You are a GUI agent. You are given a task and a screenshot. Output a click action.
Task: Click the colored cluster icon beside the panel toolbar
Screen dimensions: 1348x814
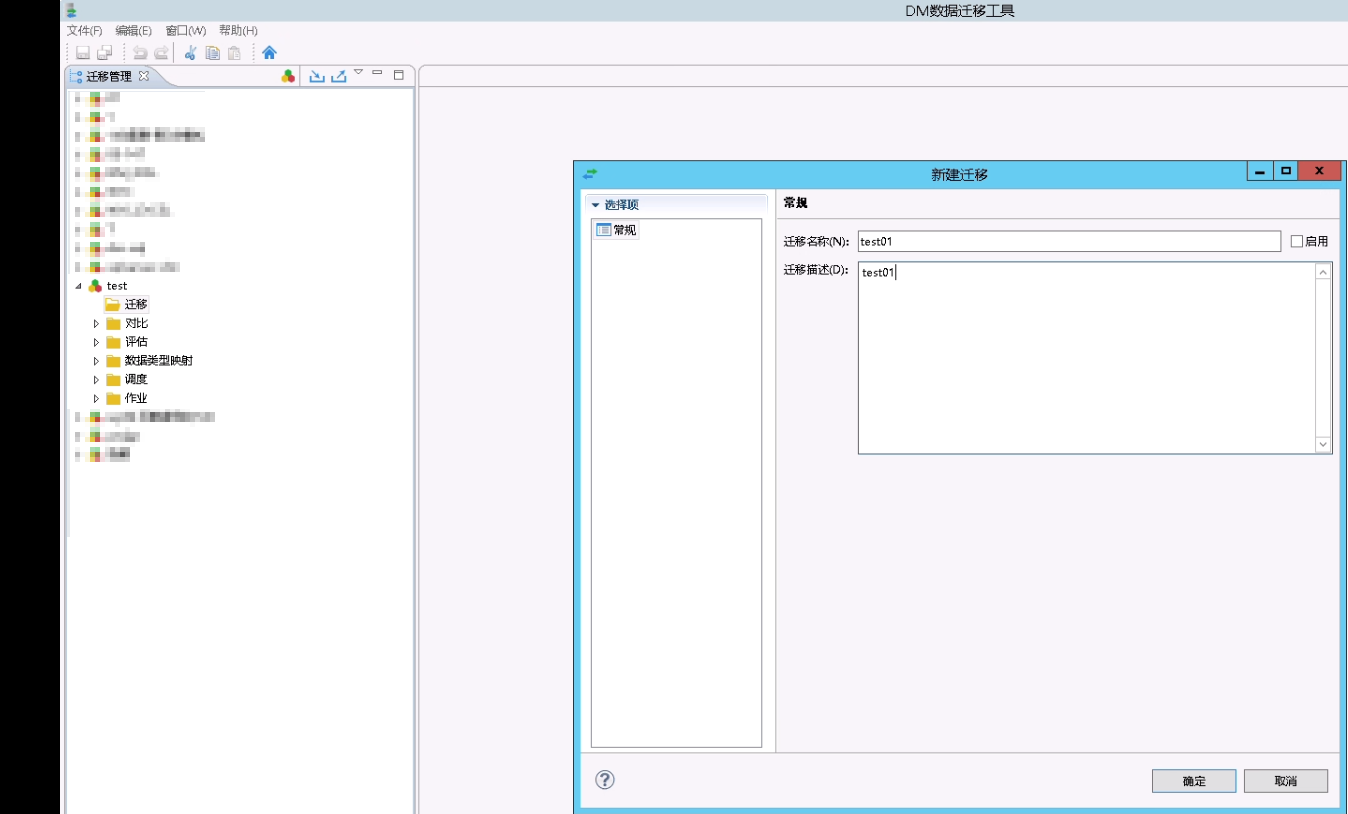pos(288,75)
